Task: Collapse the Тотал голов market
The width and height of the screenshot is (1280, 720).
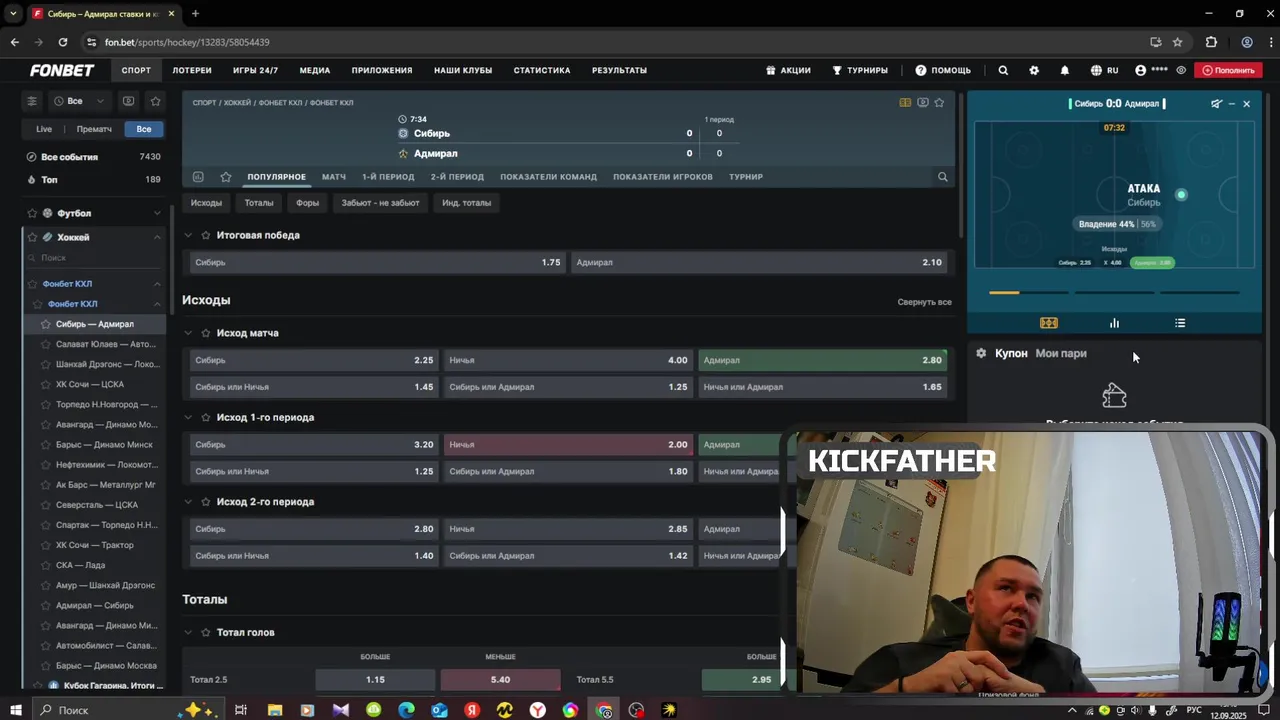Action: point(188,633)
